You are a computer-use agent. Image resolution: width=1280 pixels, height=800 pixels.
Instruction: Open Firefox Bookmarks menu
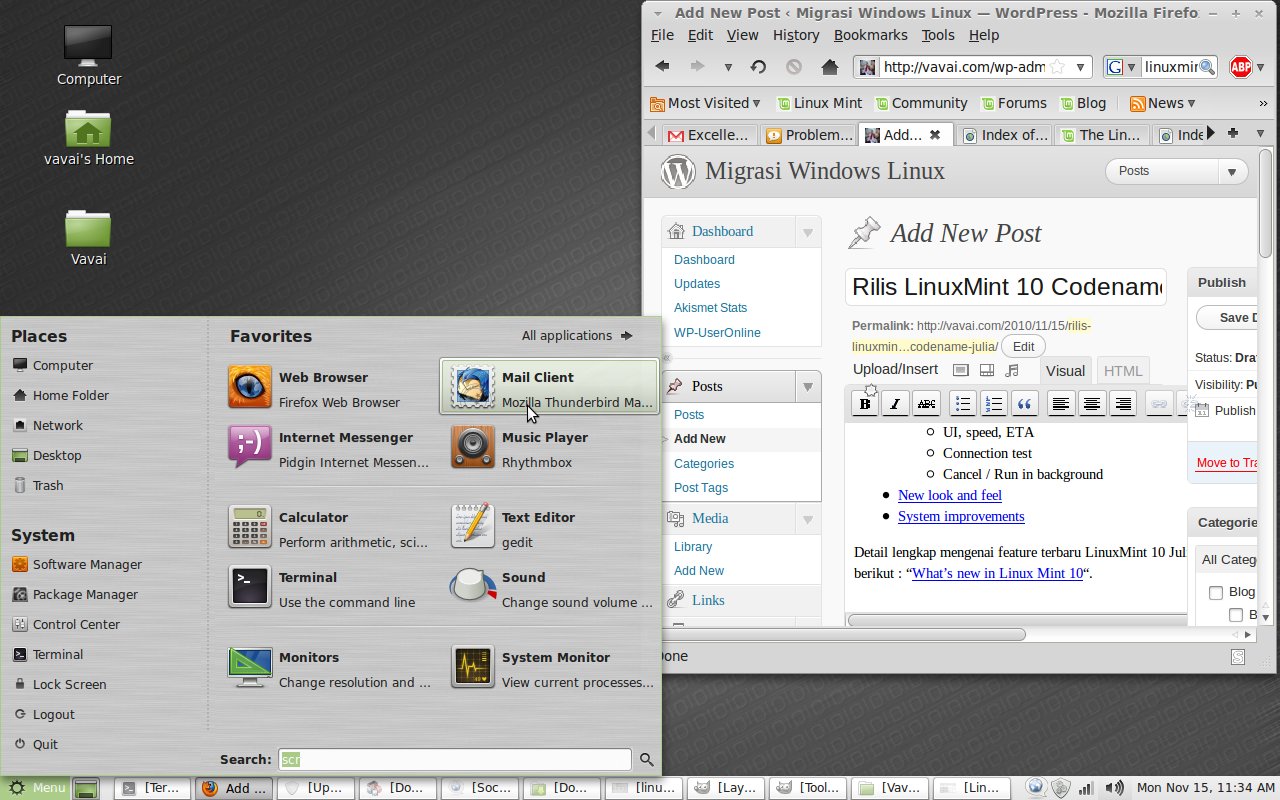(870, 35)
